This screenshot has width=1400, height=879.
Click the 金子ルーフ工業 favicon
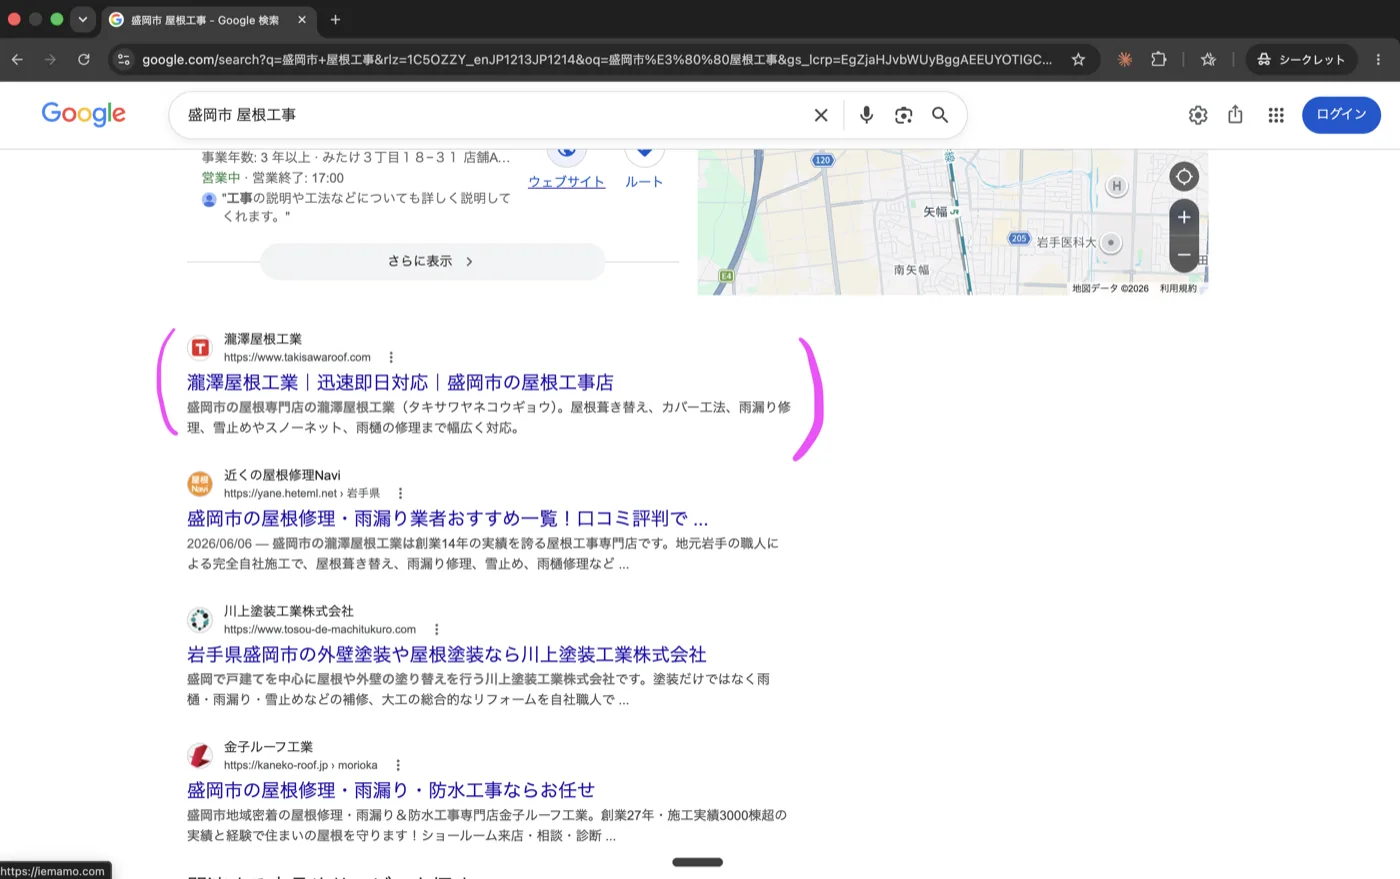[200, 756]
